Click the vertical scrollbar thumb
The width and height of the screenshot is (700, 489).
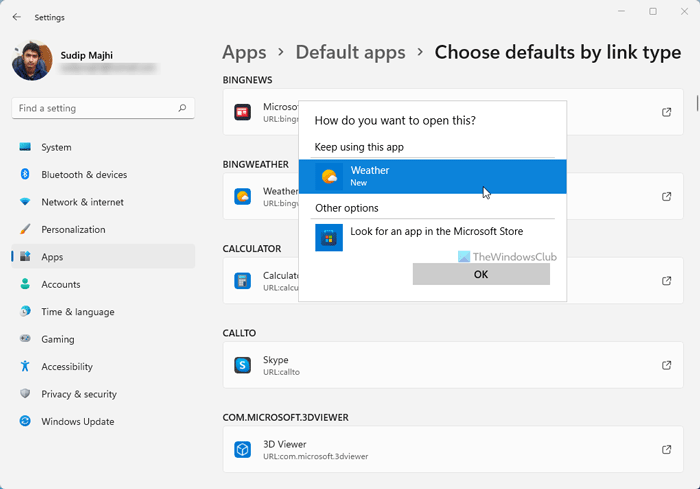coord(696,103)
